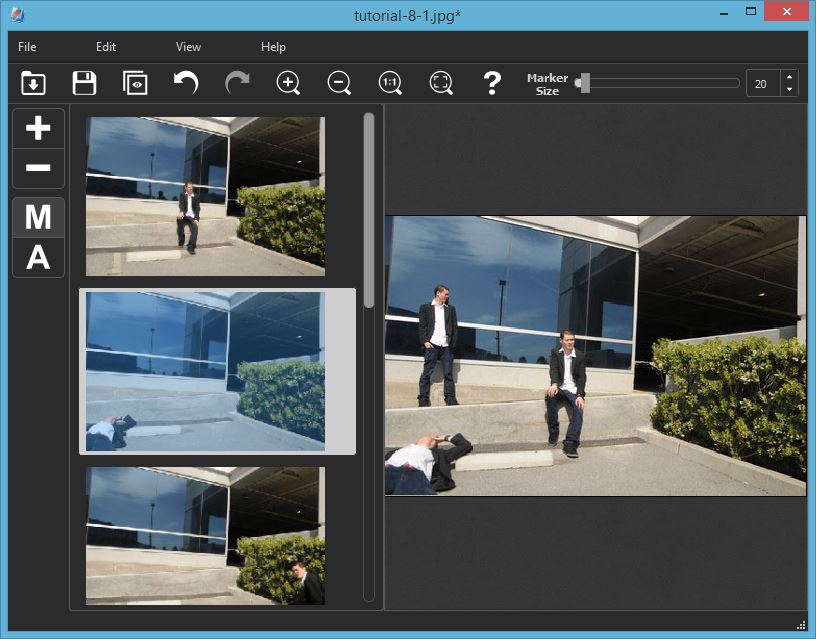Zoom in on the group photo

[x=288, y=83]
